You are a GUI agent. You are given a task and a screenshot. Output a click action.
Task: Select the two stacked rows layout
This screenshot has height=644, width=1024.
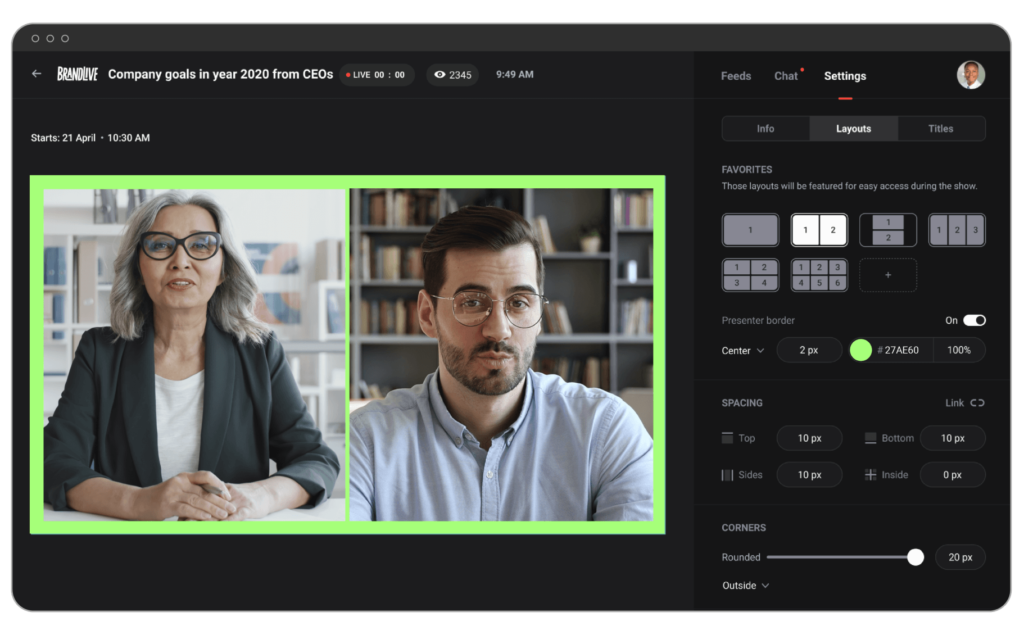[x=888, y=230]
